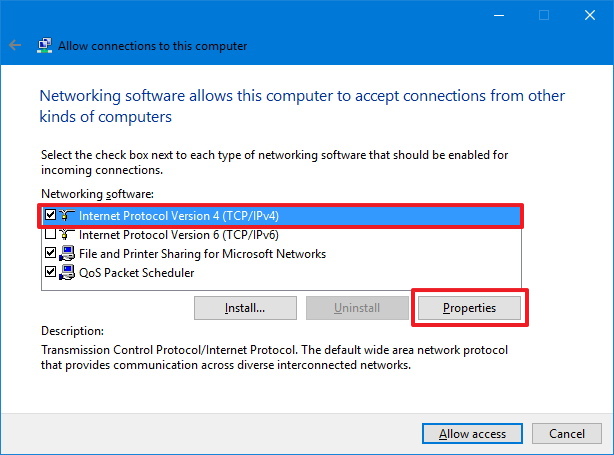The width and height of the screenshot is (614, 455).
Task: Click the Uninstall button
Action: 357,307
